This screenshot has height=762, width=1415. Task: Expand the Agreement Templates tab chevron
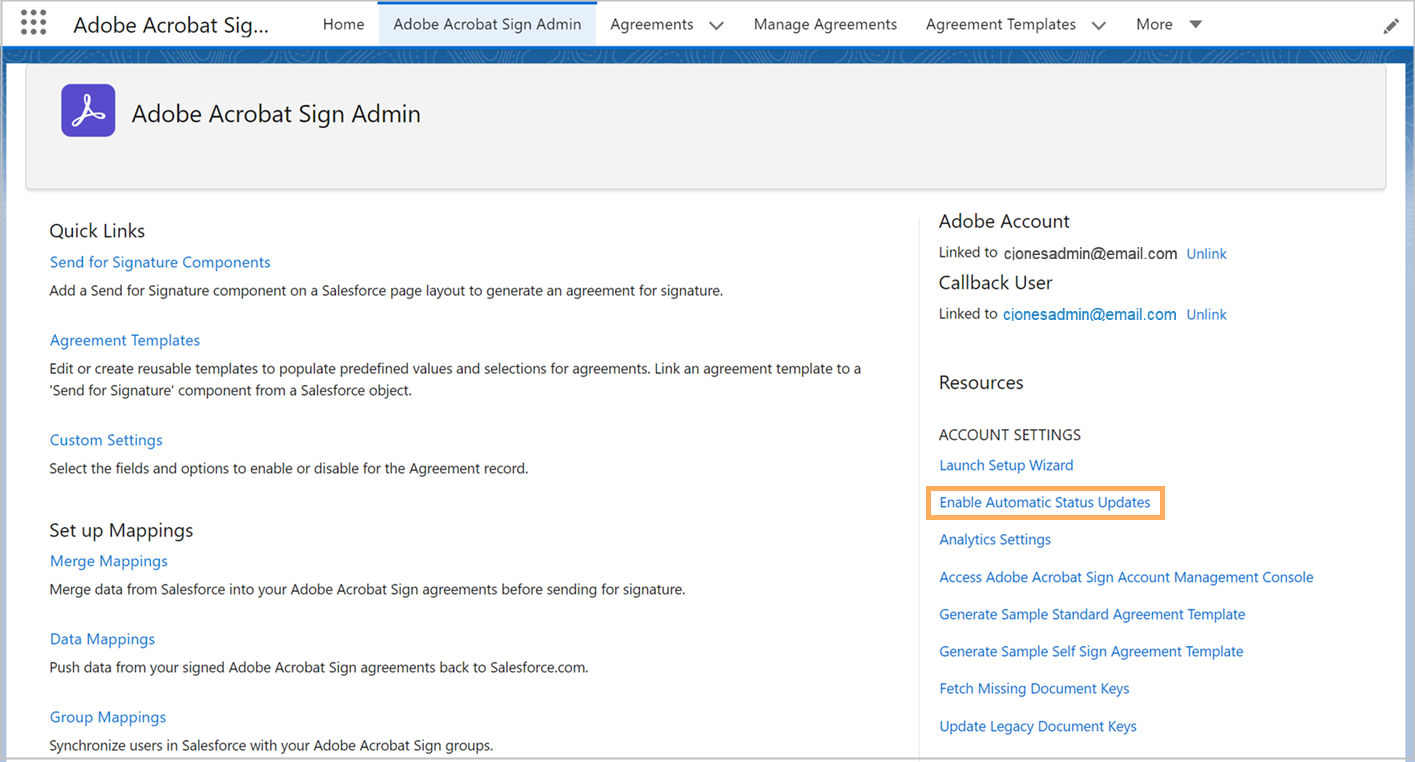coord(1098,25)
